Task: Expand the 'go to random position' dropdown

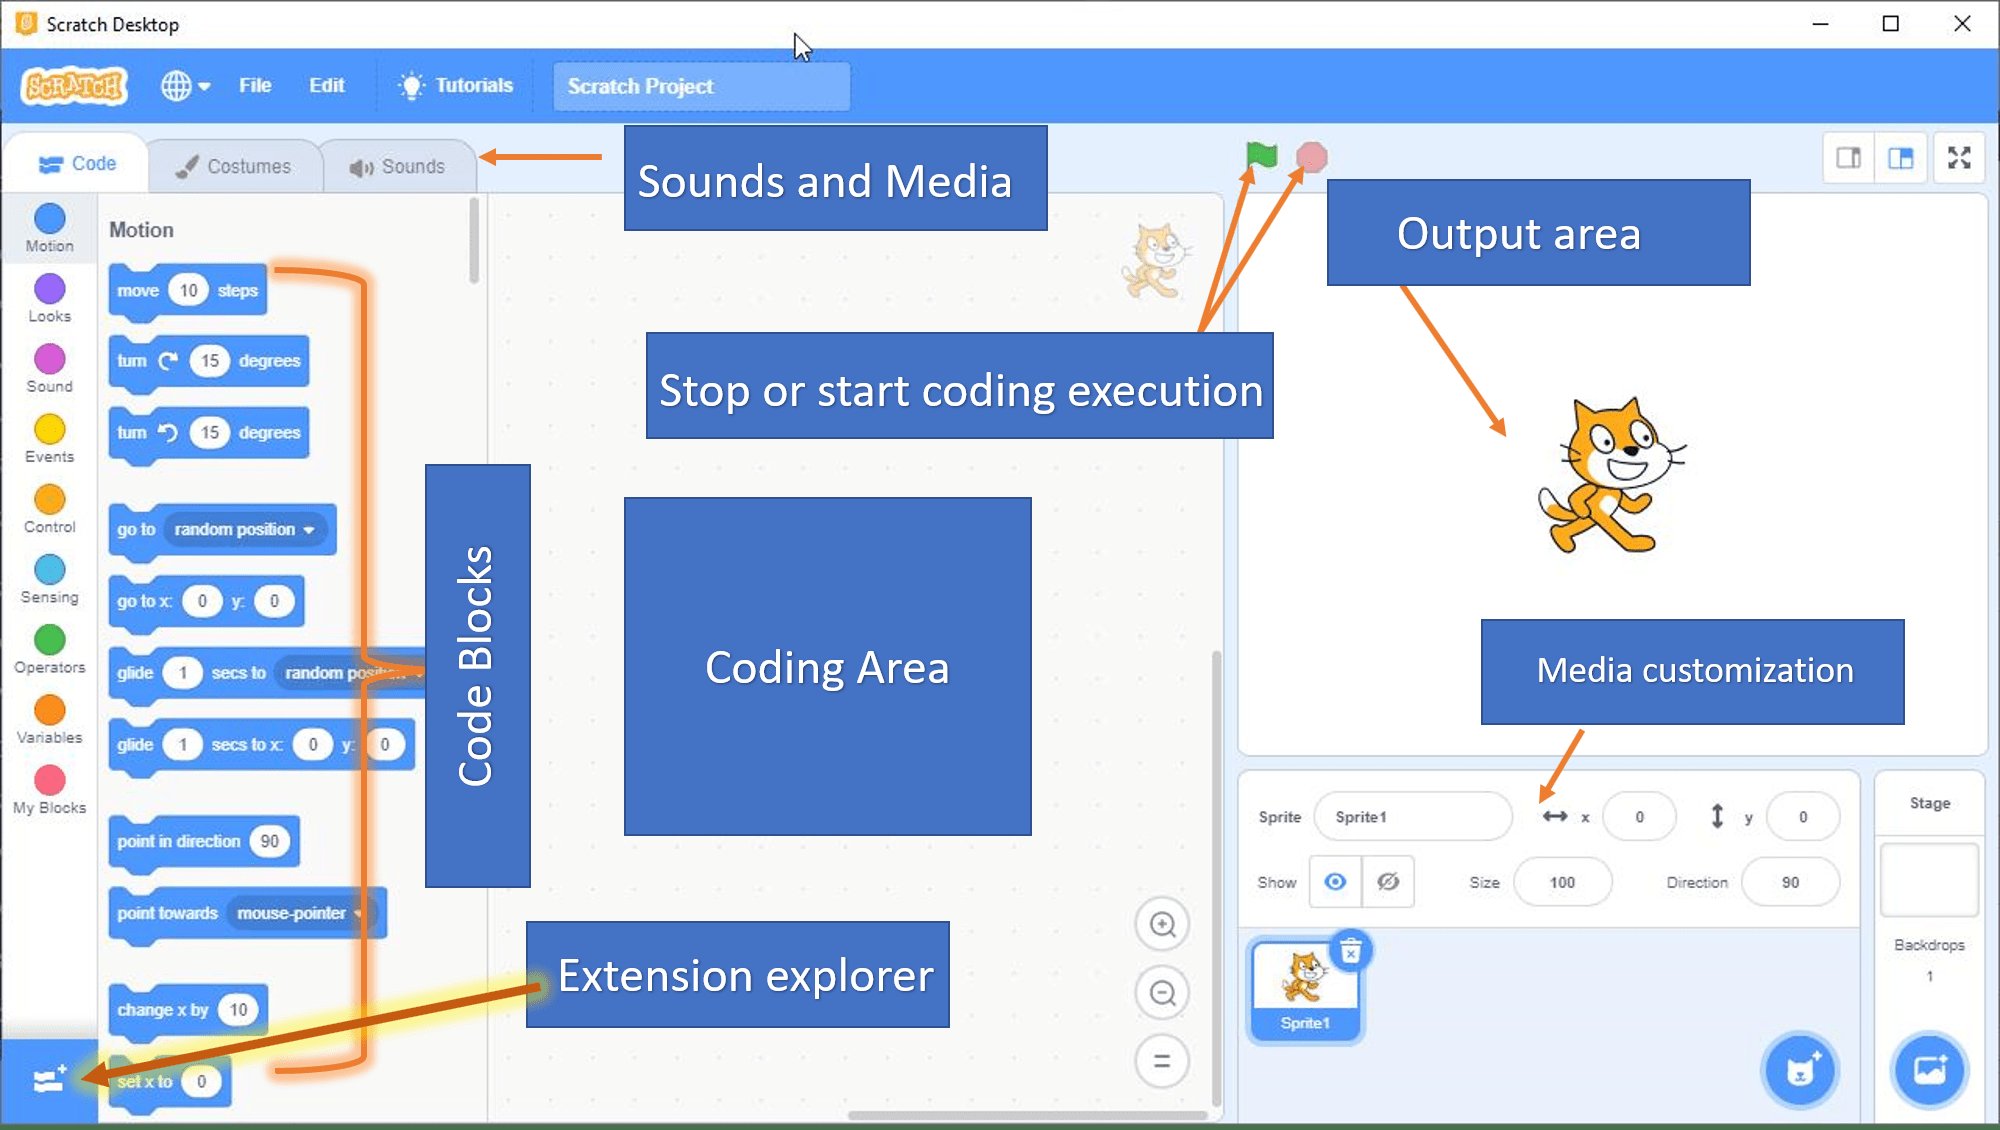Action: point(309,530)
